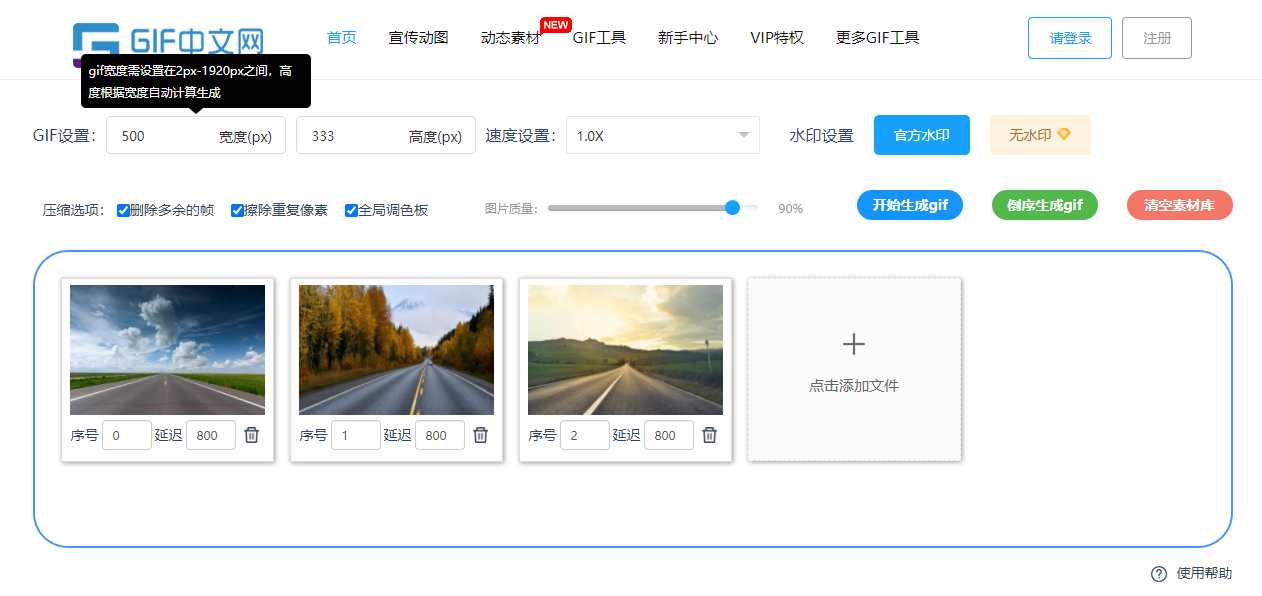
Task: Click the plus icon to add files
Action: coord(853,345)
